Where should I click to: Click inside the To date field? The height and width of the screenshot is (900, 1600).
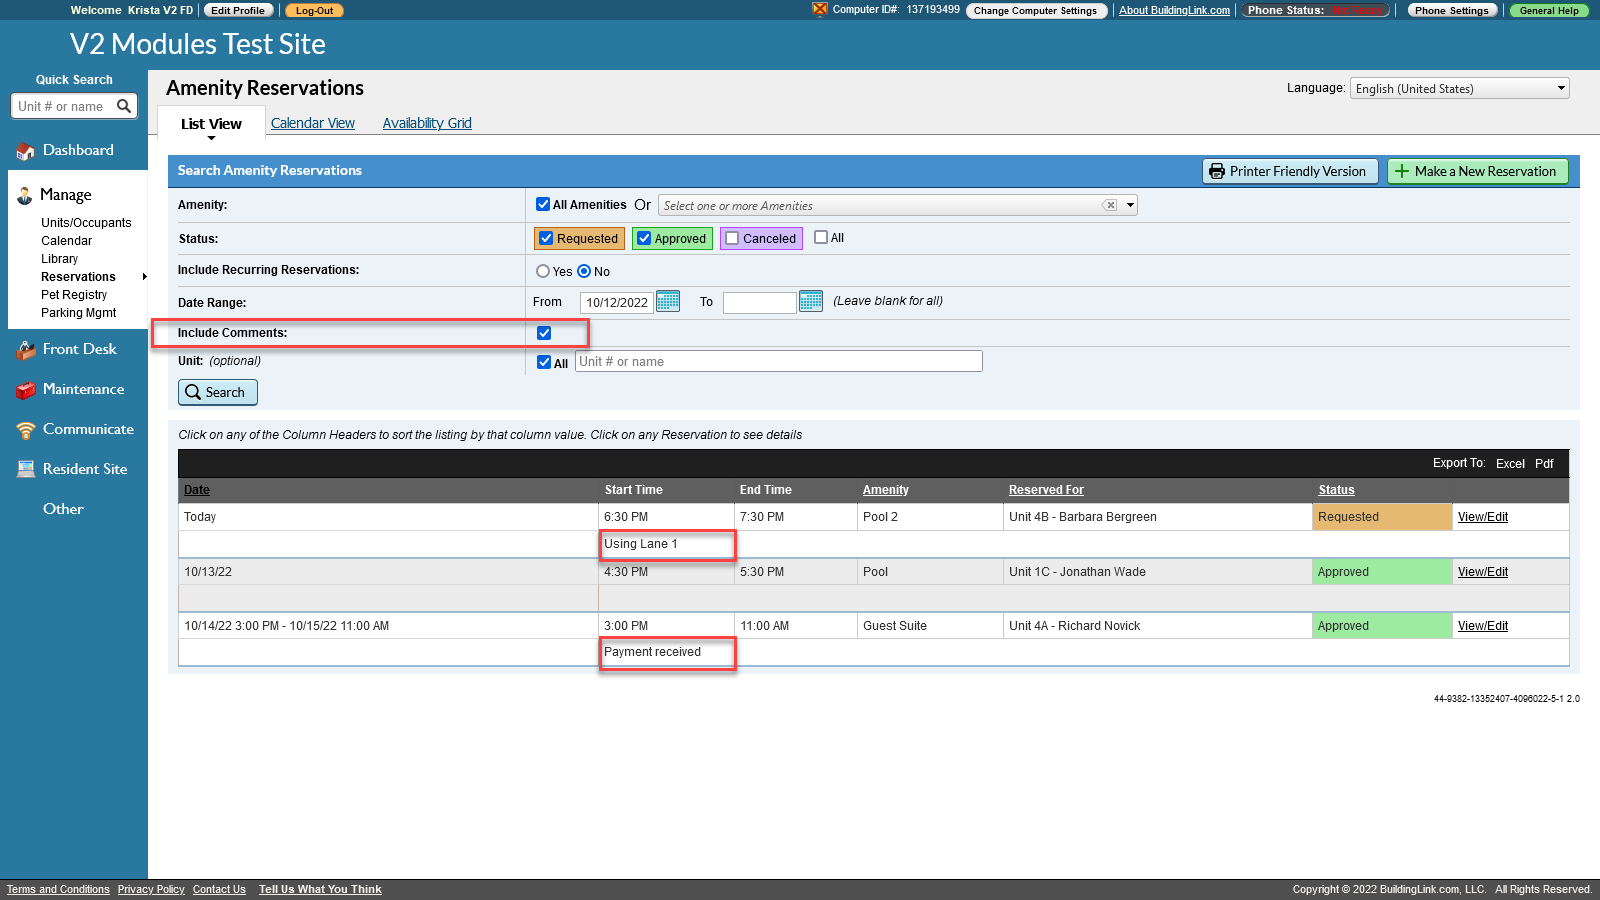pyautogui.click(x=758, y=301)
